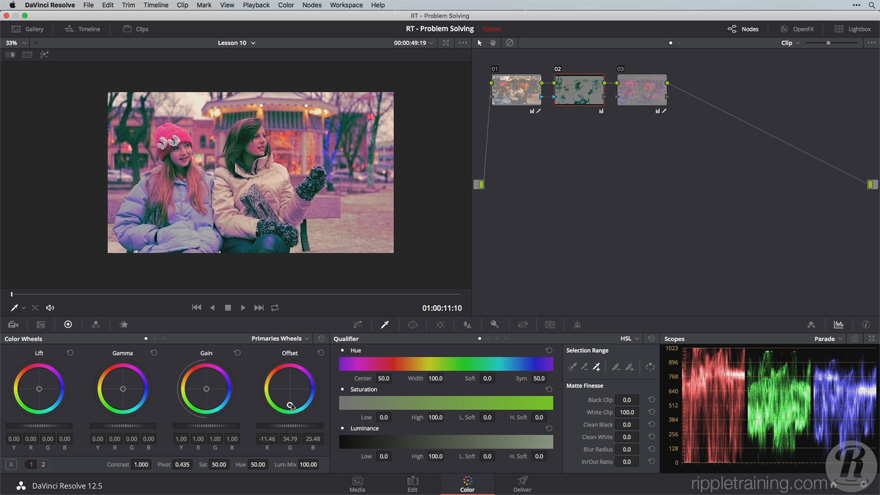Open the Camera Raw palette icon
This screenshot has width=880, height=495.
(x=13, y=324)
